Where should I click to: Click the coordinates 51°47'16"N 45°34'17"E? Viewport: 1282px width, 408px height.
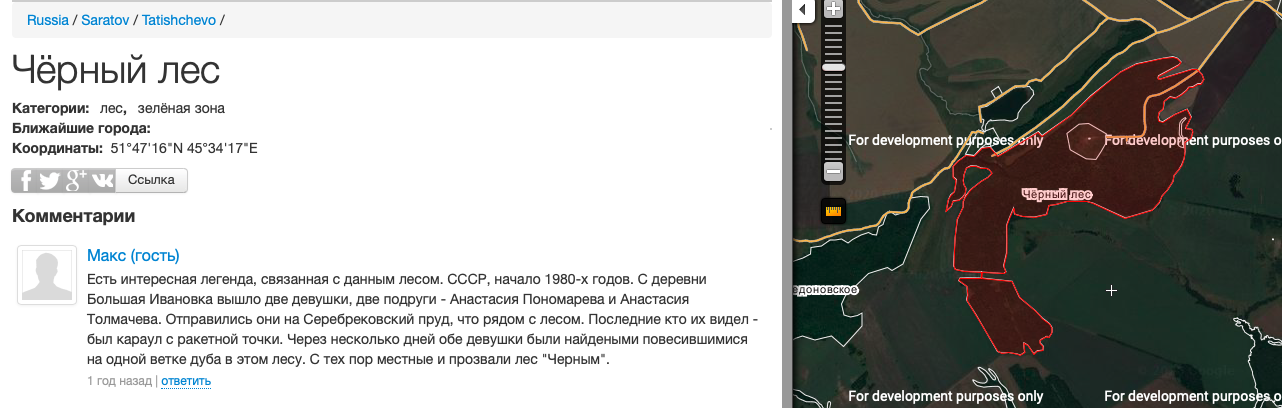(x=184, y=148)
